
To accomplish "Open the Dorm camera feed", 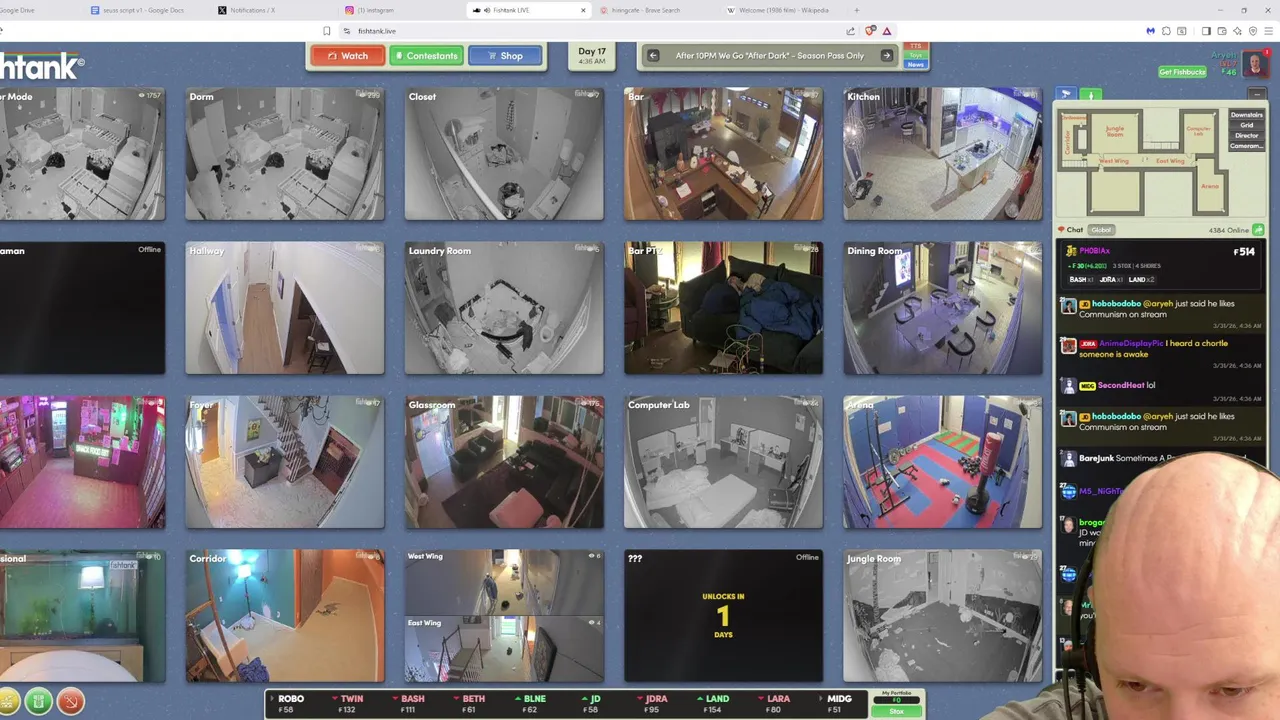I will tap(284, 154).
